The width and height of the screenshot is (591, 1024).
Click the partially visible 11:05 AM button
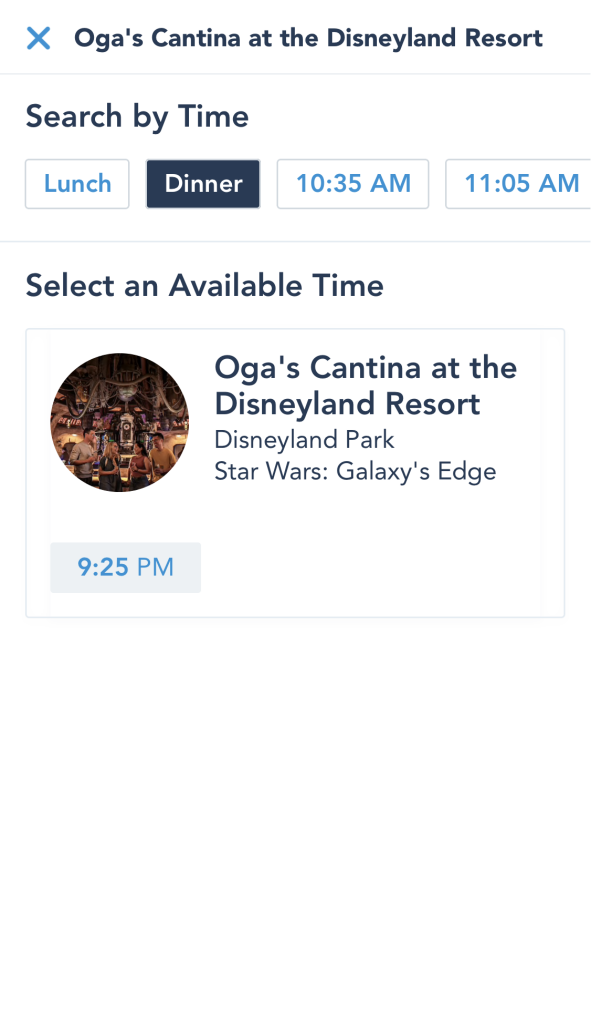(x=519, y=184)
